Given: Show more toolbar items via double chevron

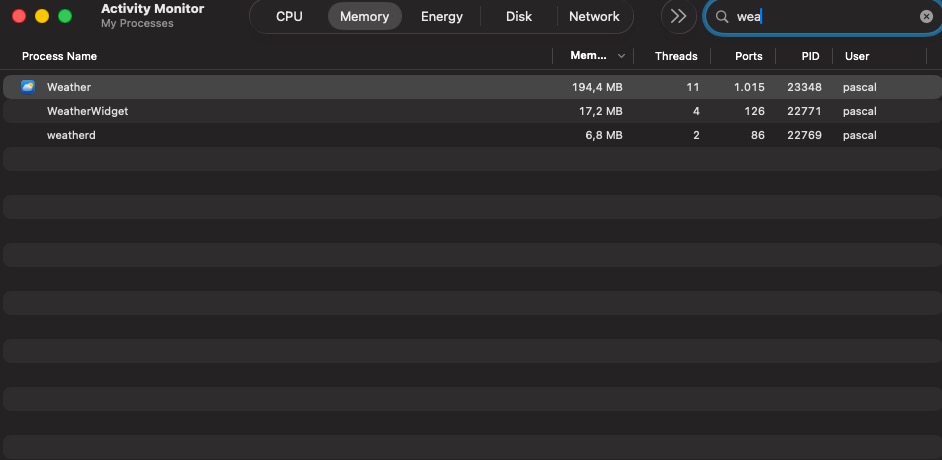Looking at the screenshot, I should click(678, 16).
